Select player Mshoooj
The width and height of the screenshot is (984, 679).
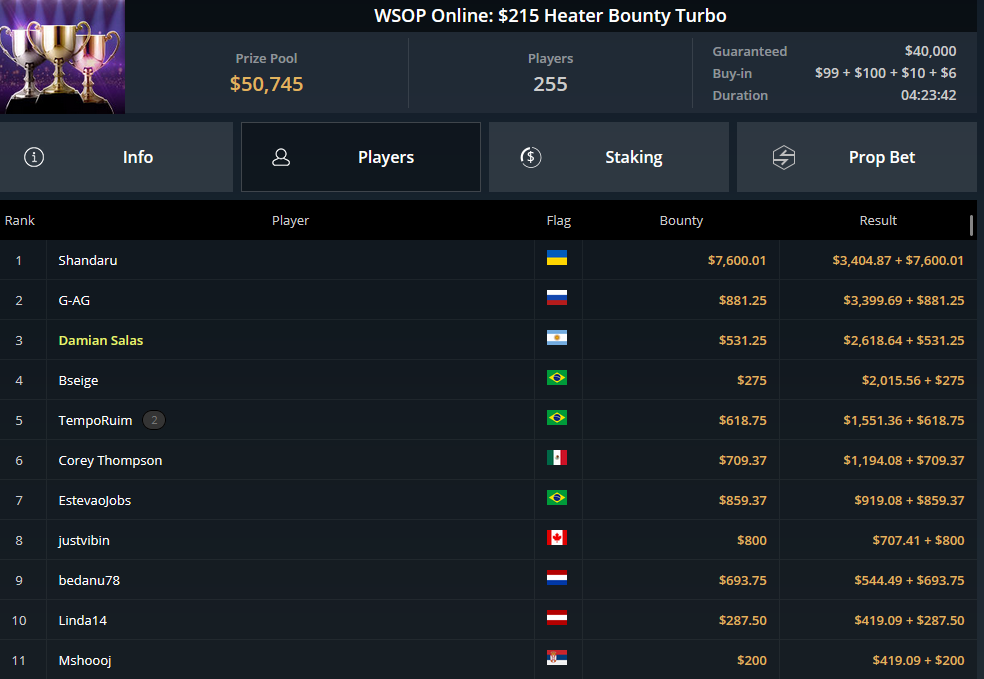click(85, 661)
